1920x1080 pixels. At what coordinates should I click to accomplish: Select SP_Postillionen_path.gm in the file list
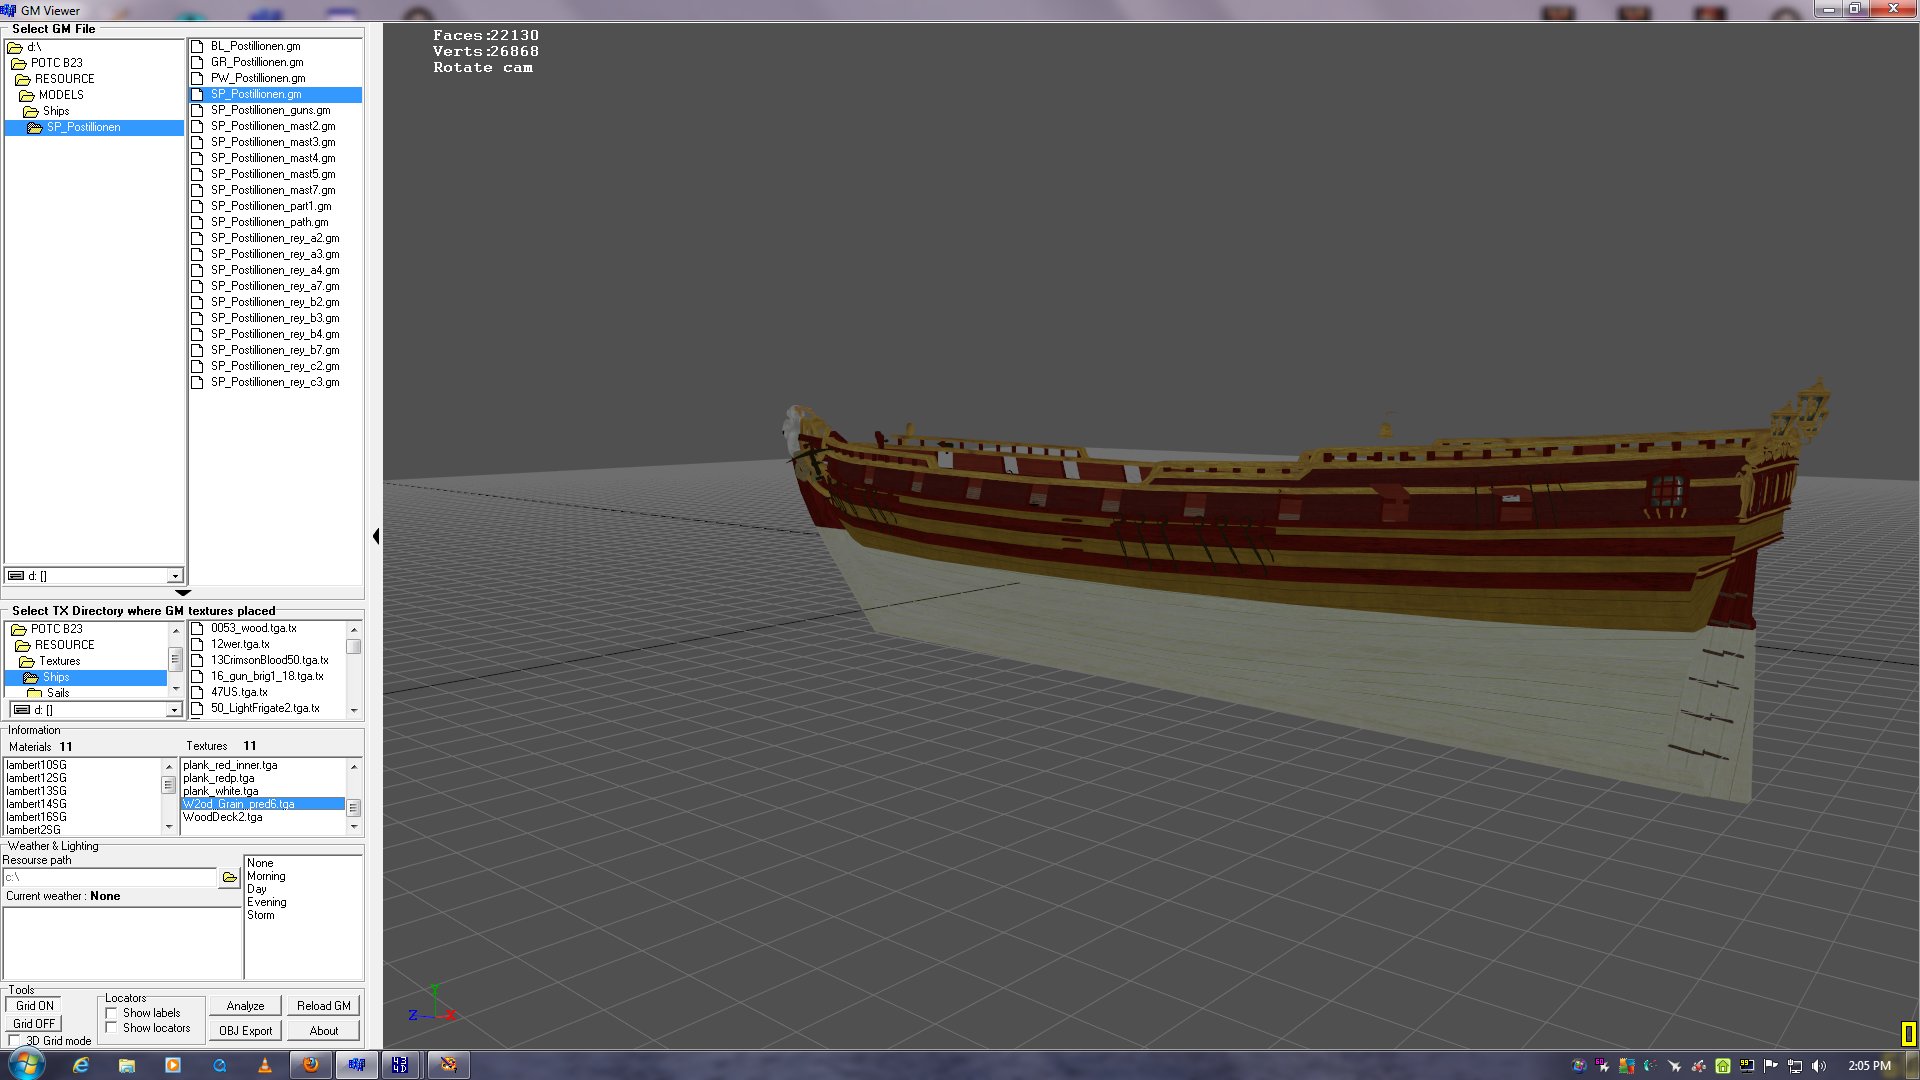[269, 222]
